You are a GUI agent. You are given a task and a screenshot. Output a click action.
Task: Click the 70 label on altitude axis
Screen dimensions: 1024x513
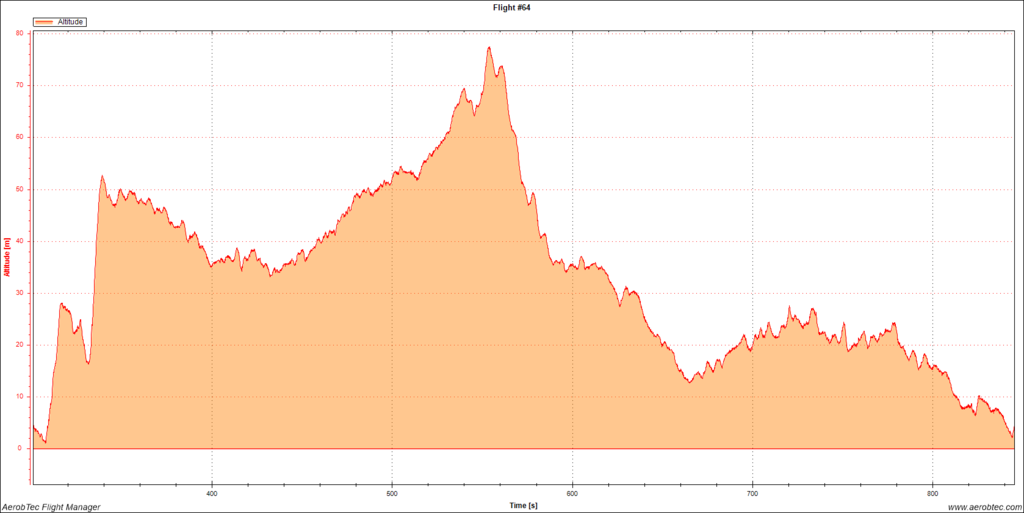[x=20, y=85]
